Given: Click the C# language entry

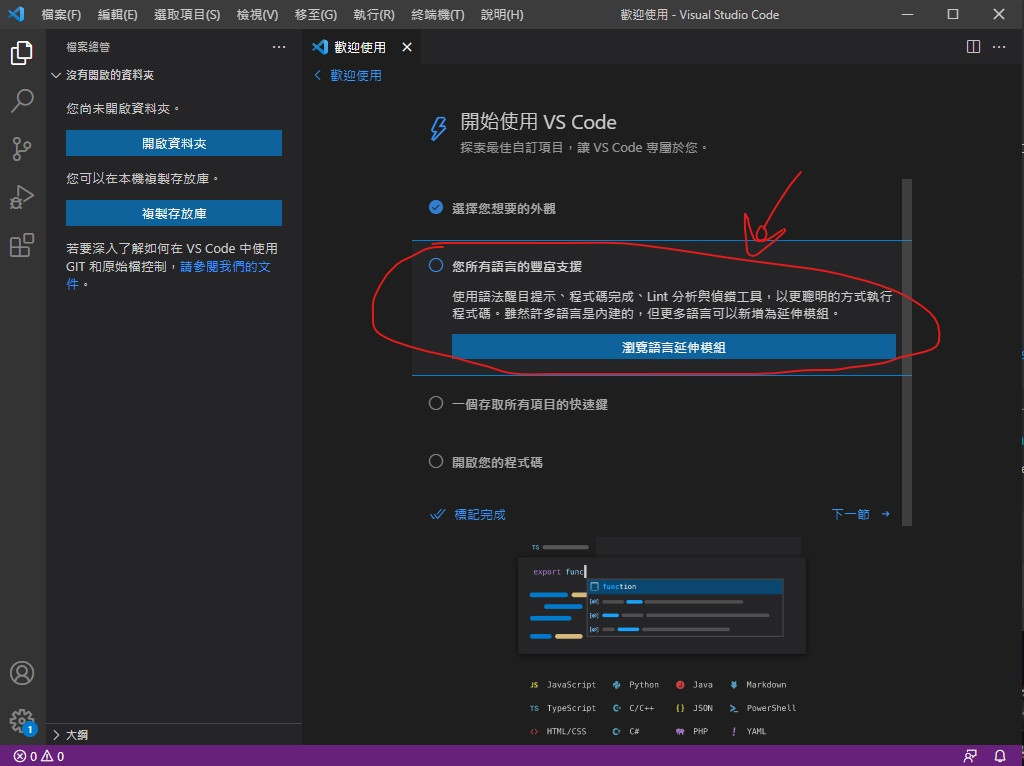Looking at the screenshot, I should click(626, 732).
